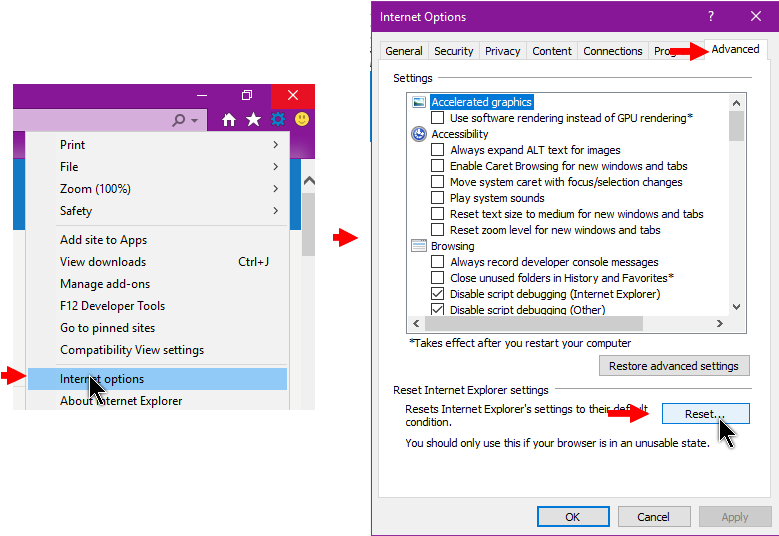
Task: Check Reset zoom level for new windows
Action: (437, 230)
